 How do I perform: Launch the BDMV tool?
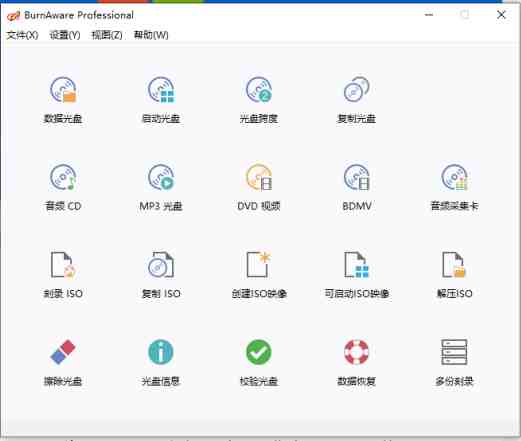point(357,187)
